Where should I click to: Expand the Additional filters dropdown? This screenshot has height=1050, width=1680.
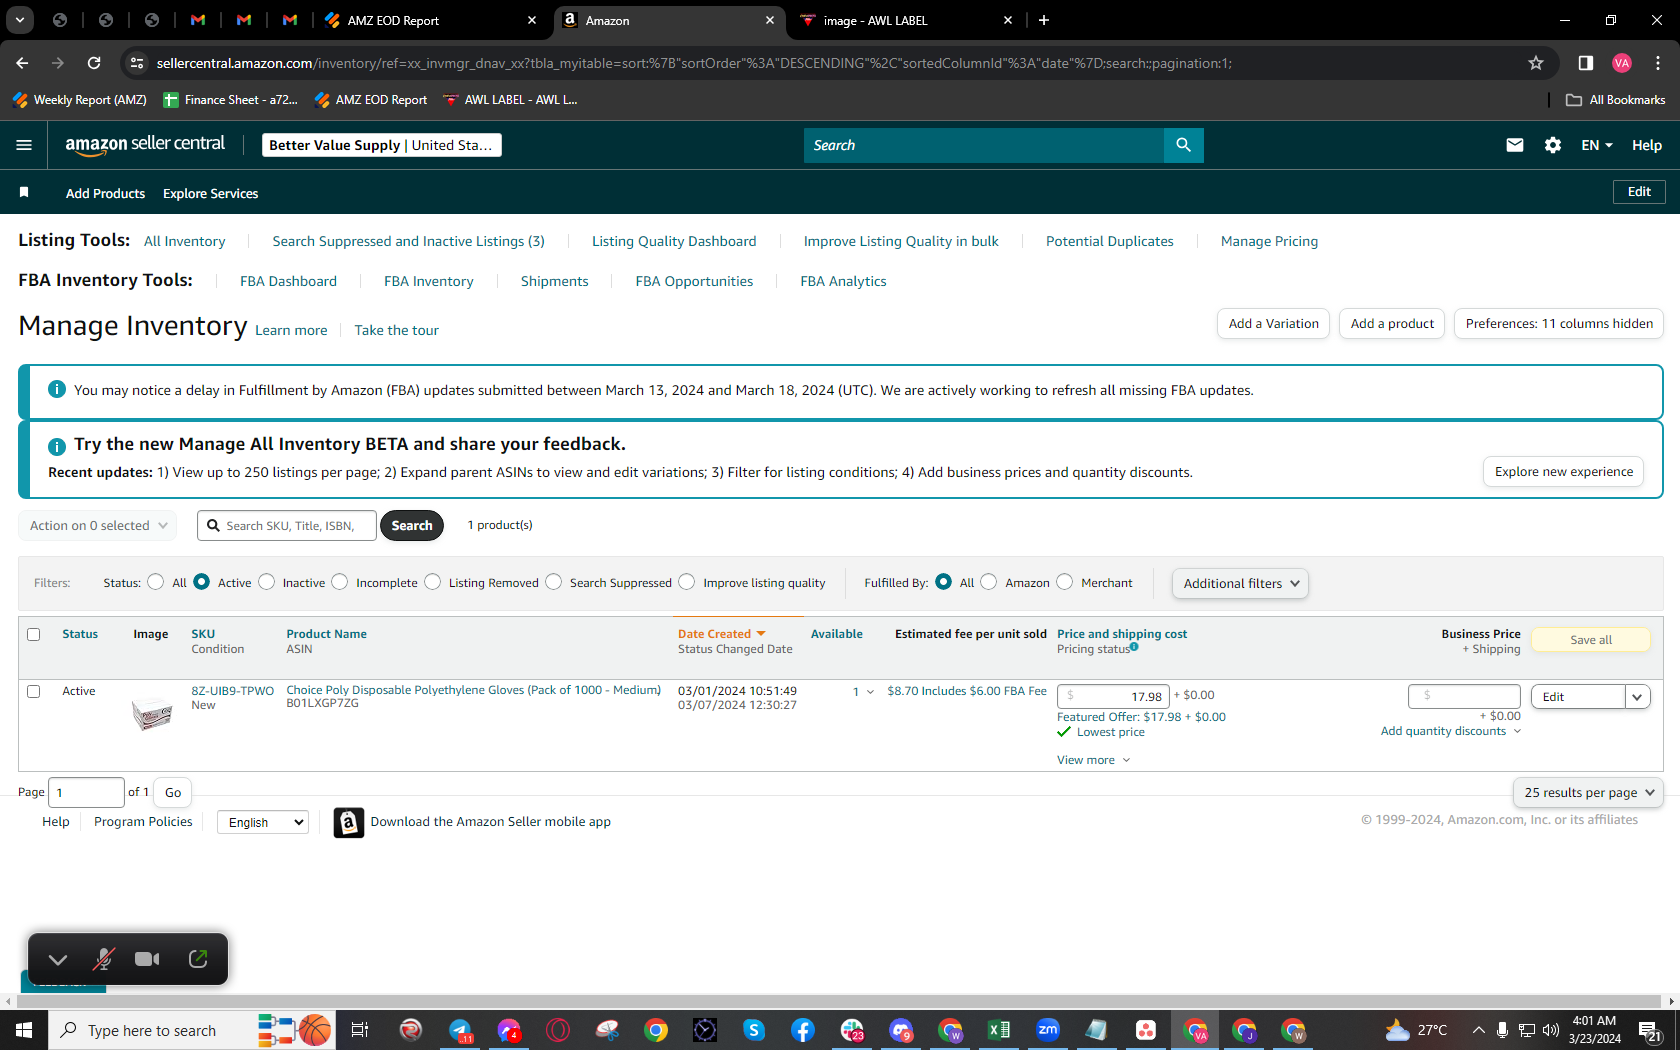[x=1240, y=583]
